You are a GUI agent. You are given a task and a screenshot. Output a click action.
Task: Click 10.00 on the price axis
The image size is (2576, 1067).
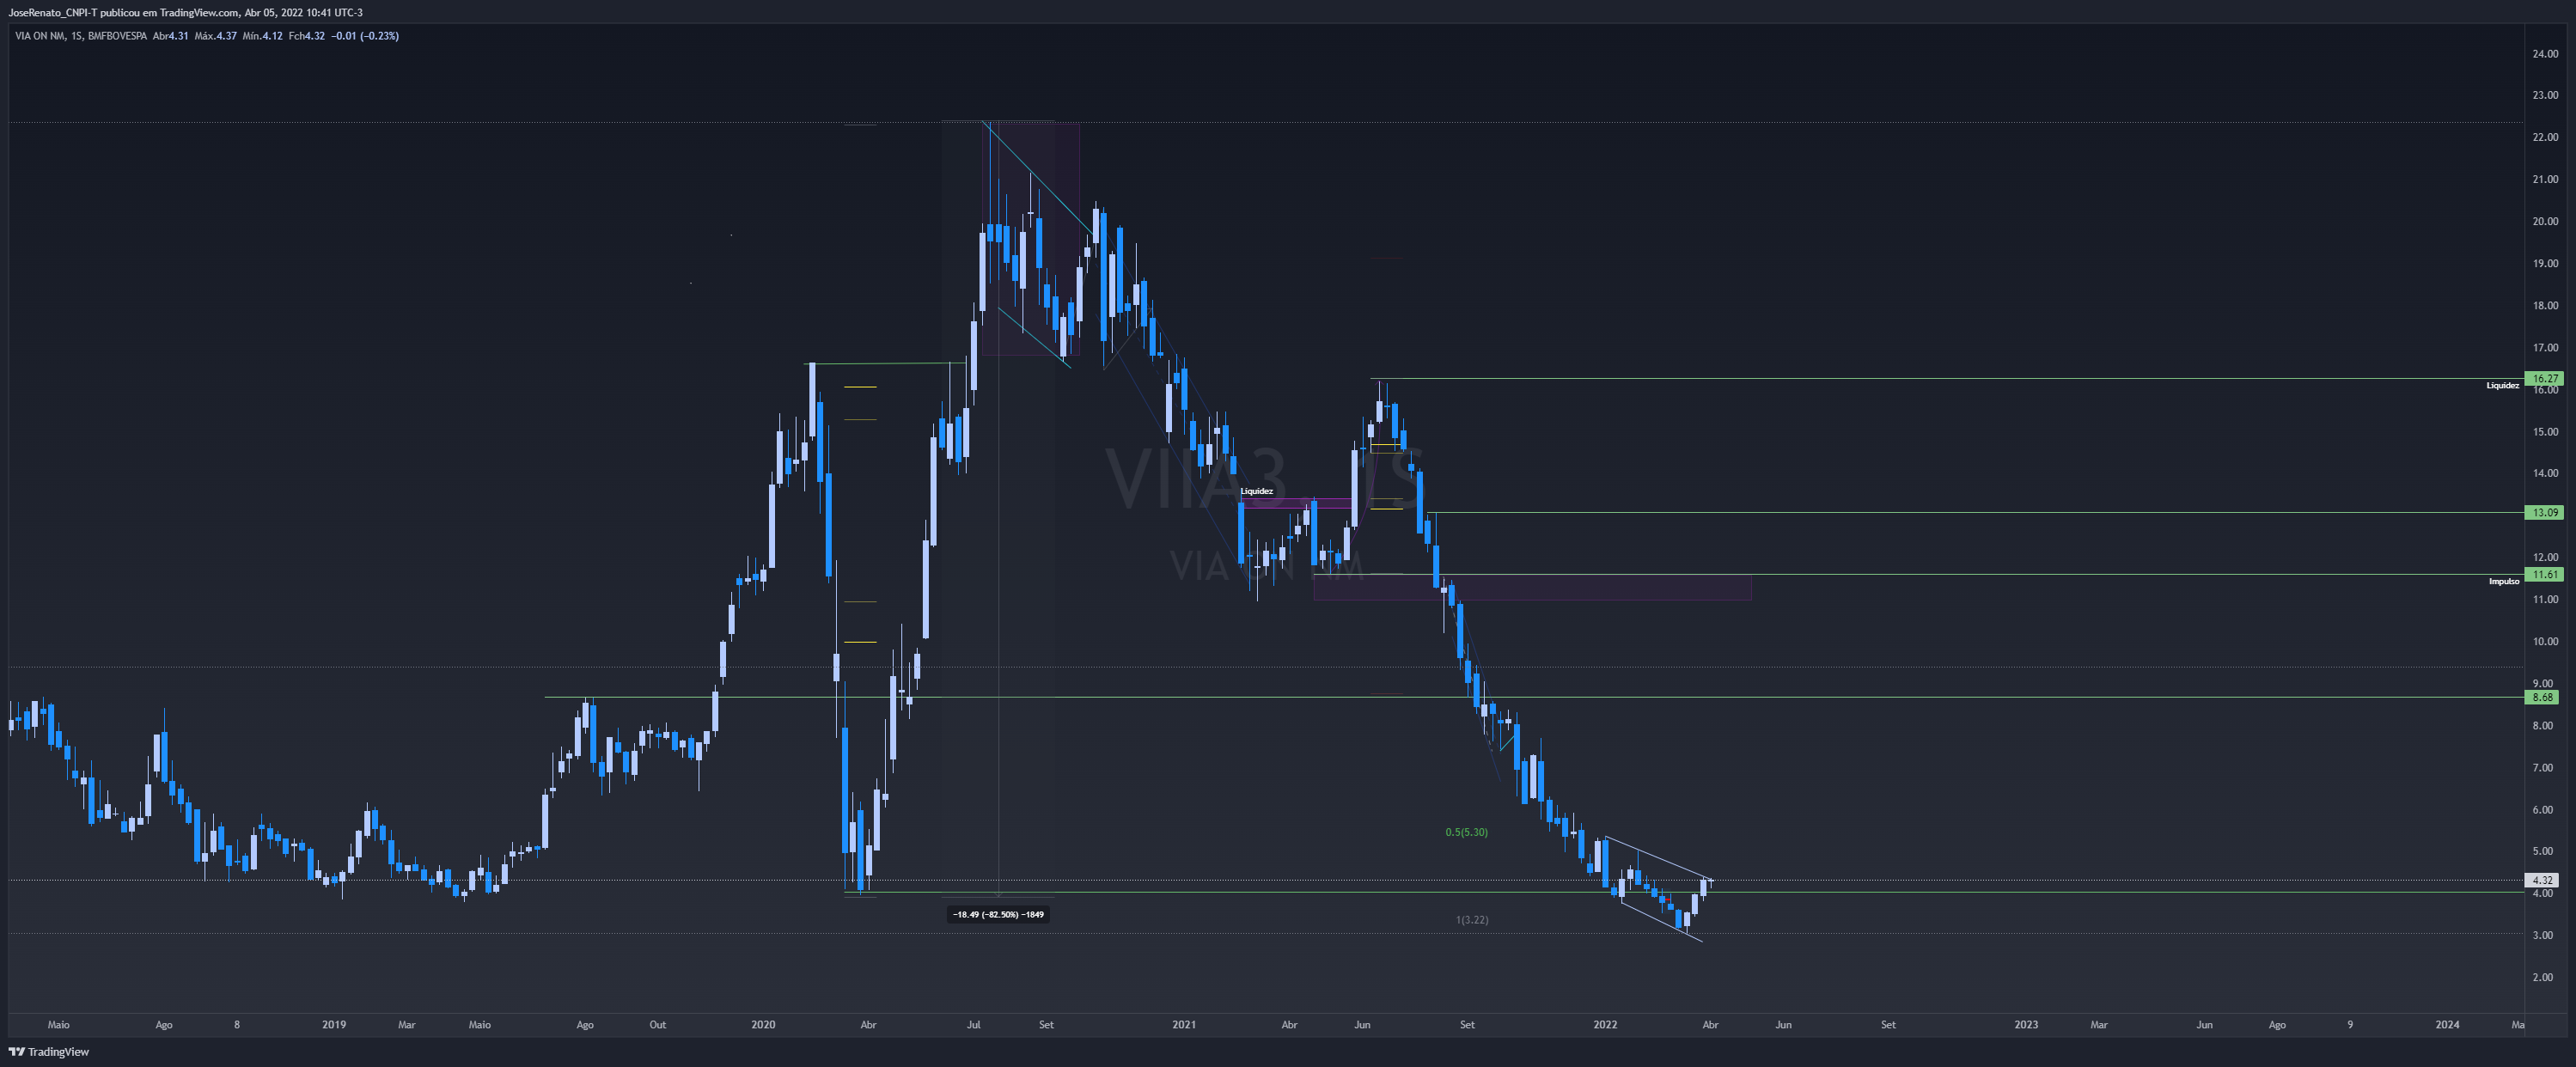pyautogui.click(x=2545, y=641)
